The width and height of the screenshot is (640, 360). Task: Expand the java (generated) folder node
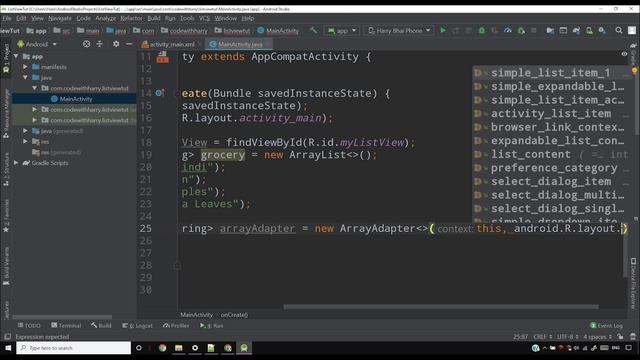point(25,131)
